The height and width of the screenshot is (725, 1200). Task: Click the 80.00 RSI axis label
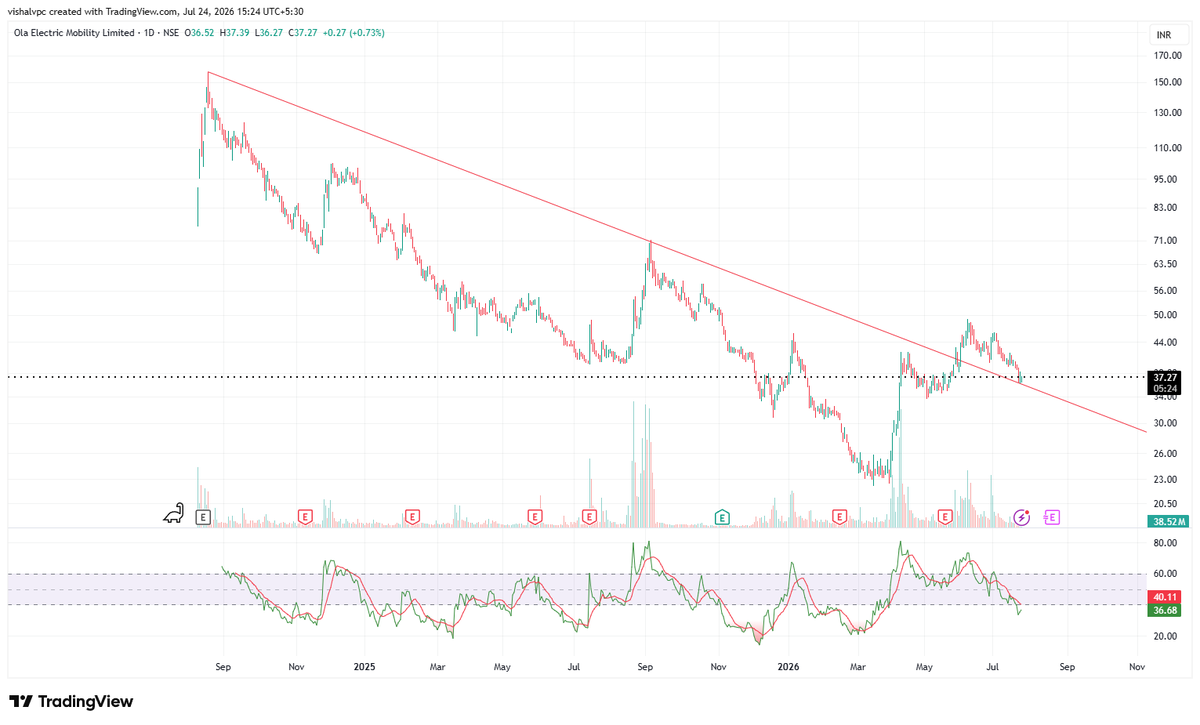[x=1166, y=544]
